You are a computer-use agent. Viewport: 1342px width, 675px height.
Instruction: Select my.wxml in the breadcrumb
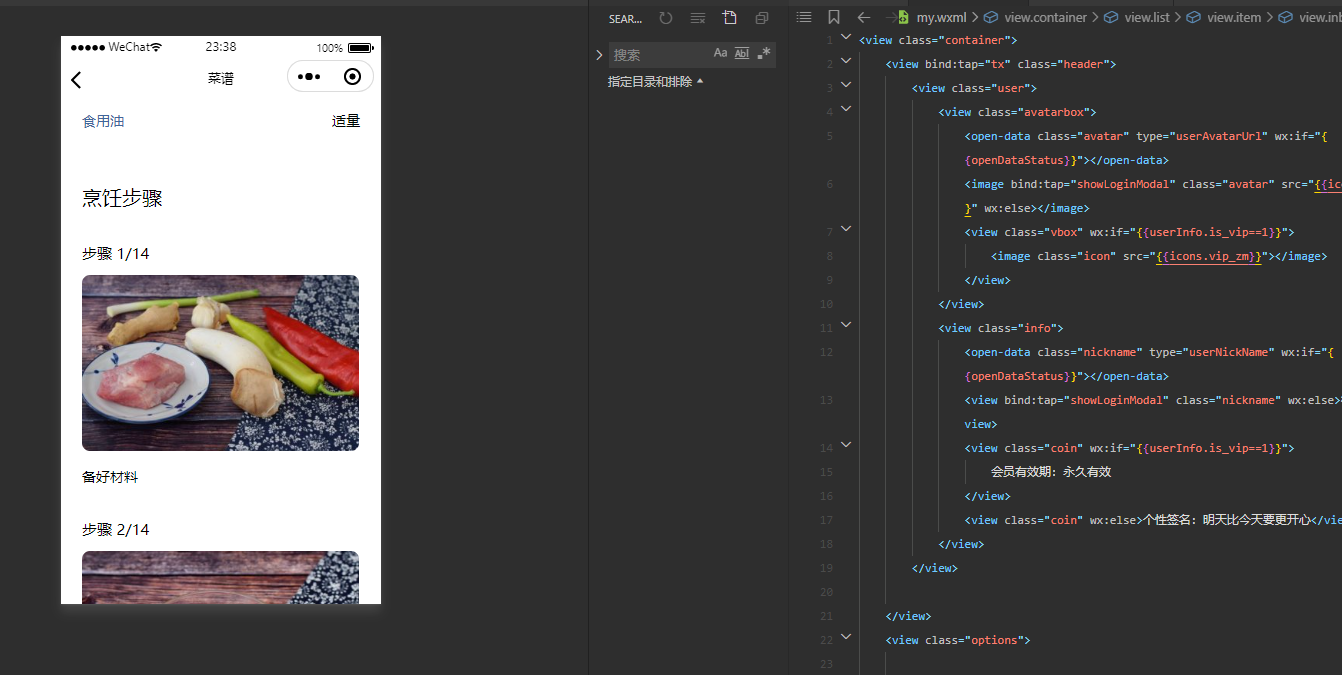941,17
